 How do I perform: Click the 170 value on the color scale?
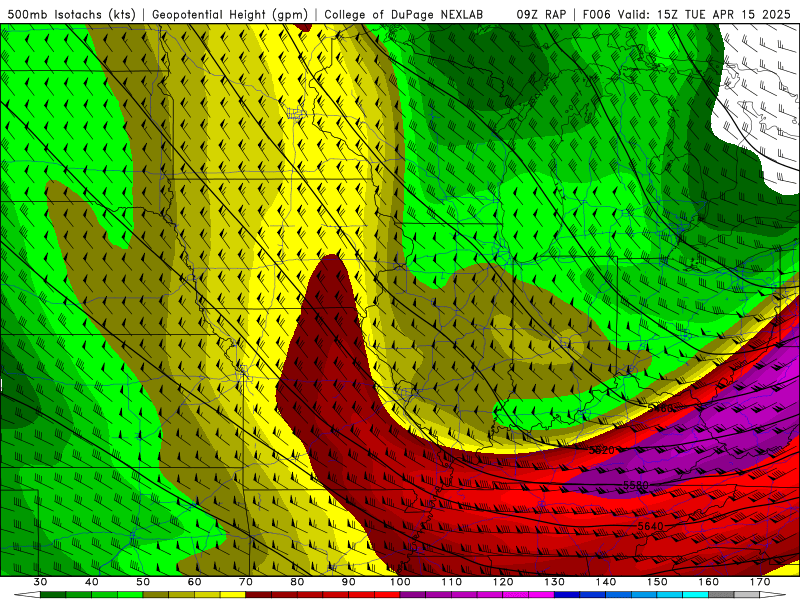pos(760,582)
